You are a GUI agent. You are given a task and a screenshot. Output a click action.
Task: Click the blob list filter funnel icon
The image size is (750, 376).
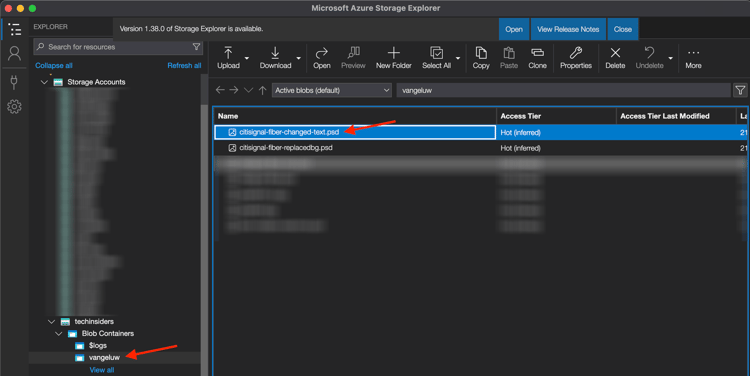point(740,90)
